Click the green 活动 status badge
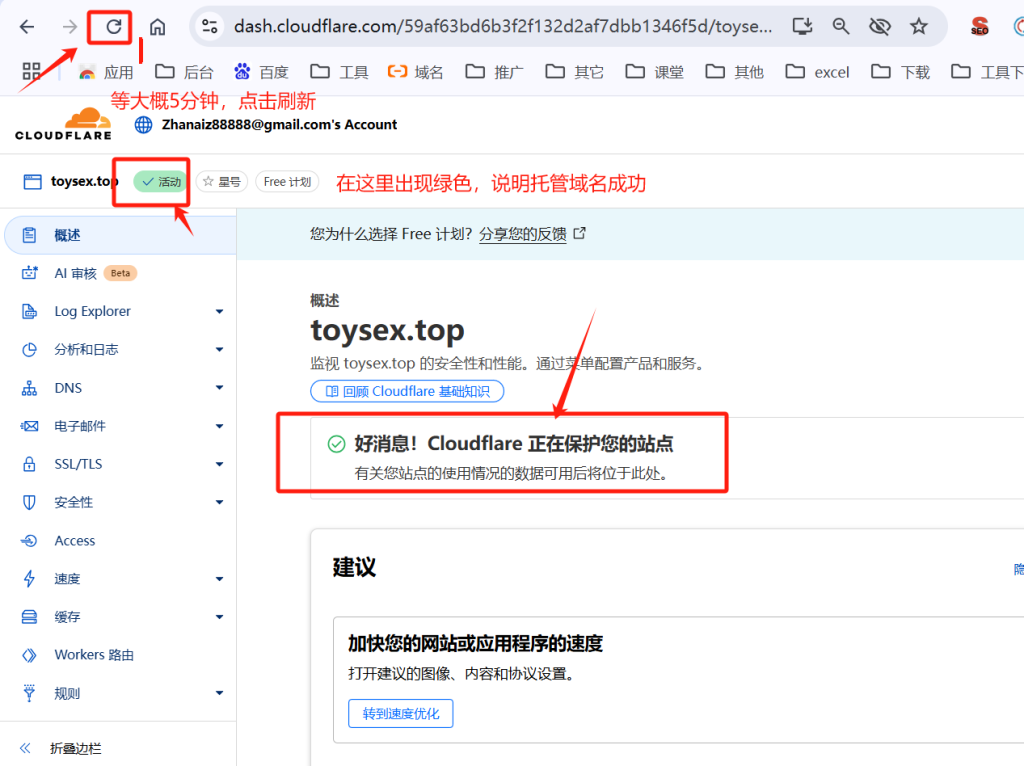Screen dimensions: 1024x766 click(x=161, y=182)
